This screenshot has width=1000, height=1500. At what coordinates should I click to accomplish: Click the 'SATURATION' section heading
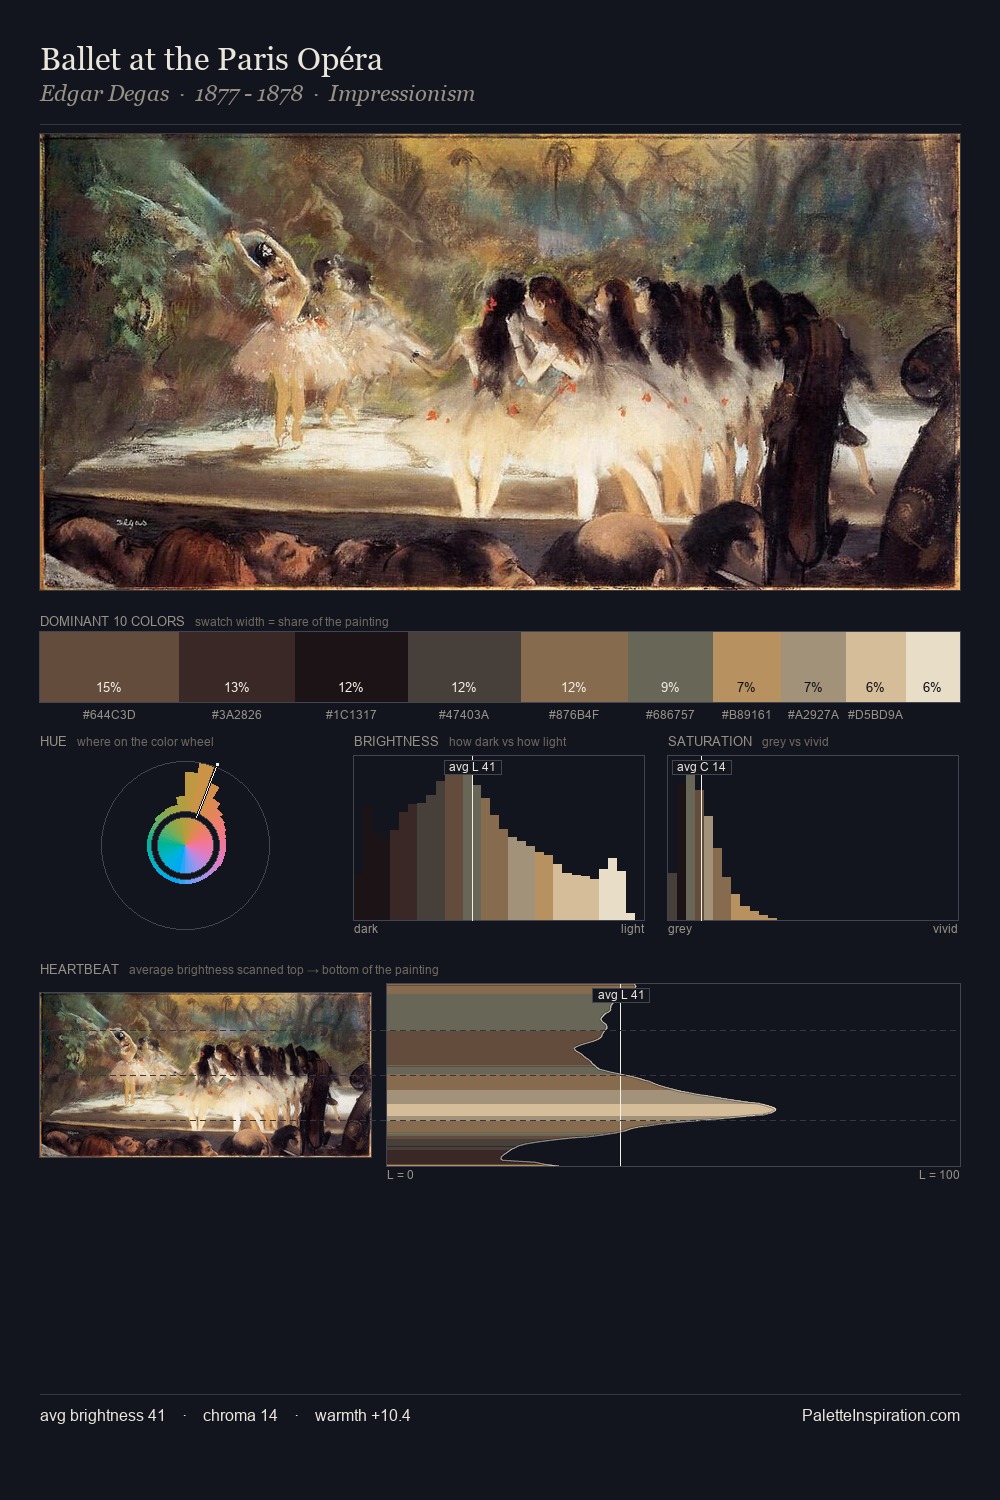(x=710, y=741)
